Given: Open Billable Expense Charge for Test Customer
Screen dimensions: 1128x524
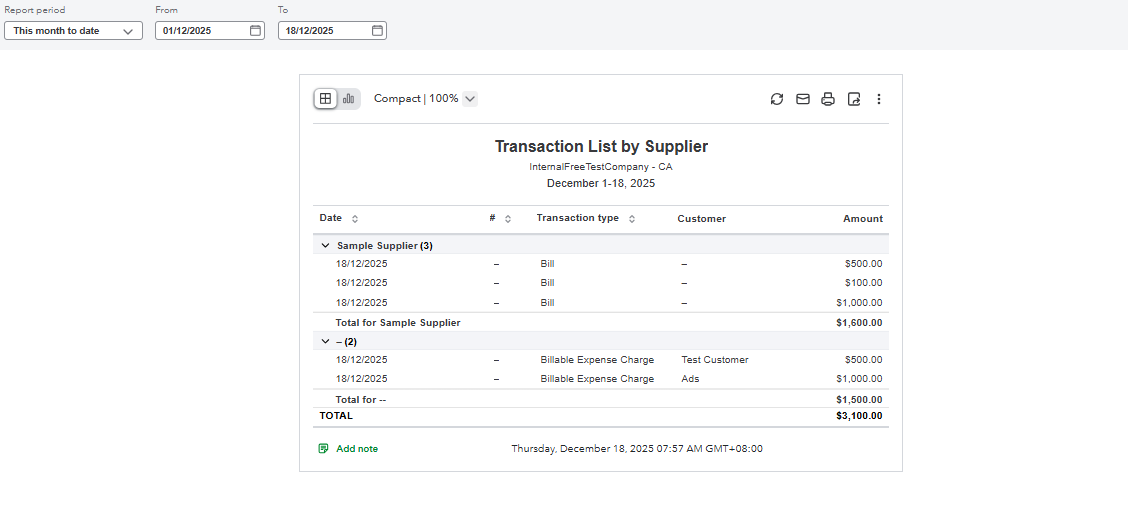Looking at the screenshot, I should click(597, 360).
